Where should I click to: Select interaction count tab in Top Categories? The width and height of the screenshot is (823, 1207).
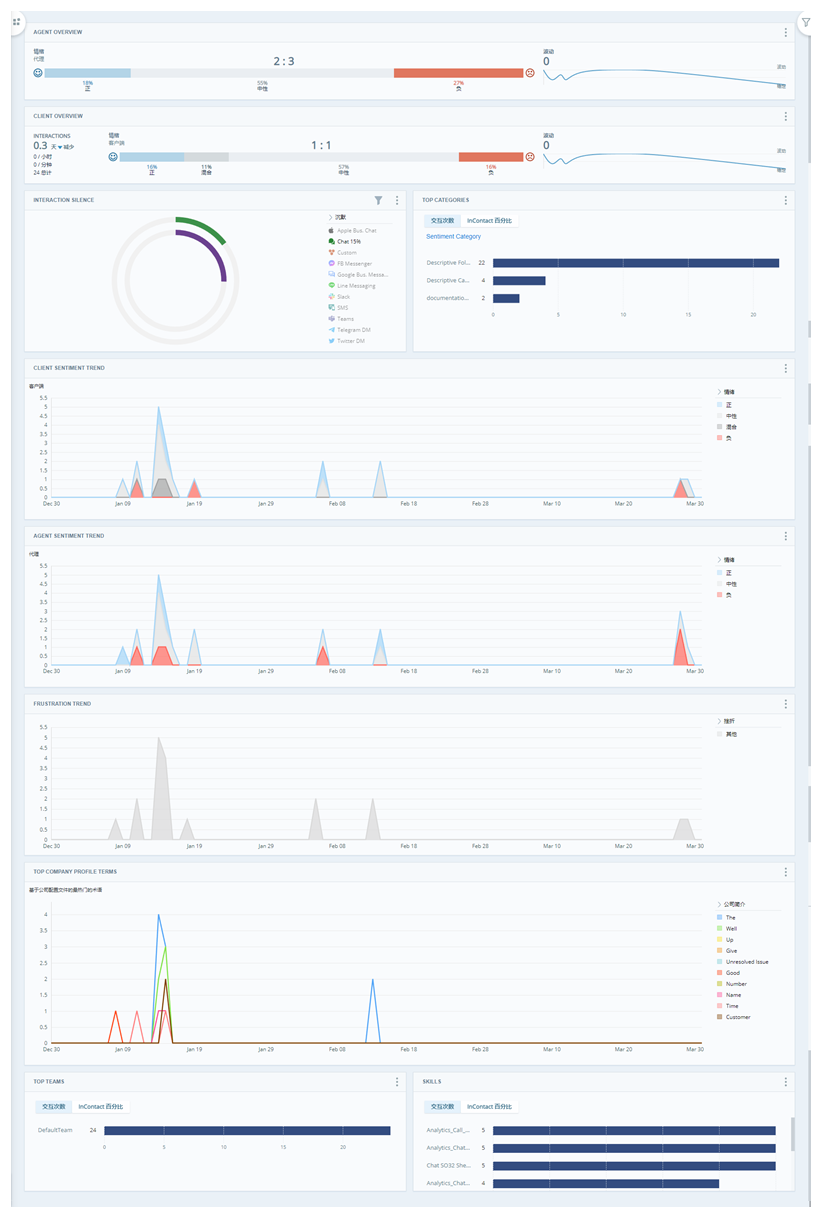(x=442, y=220)
